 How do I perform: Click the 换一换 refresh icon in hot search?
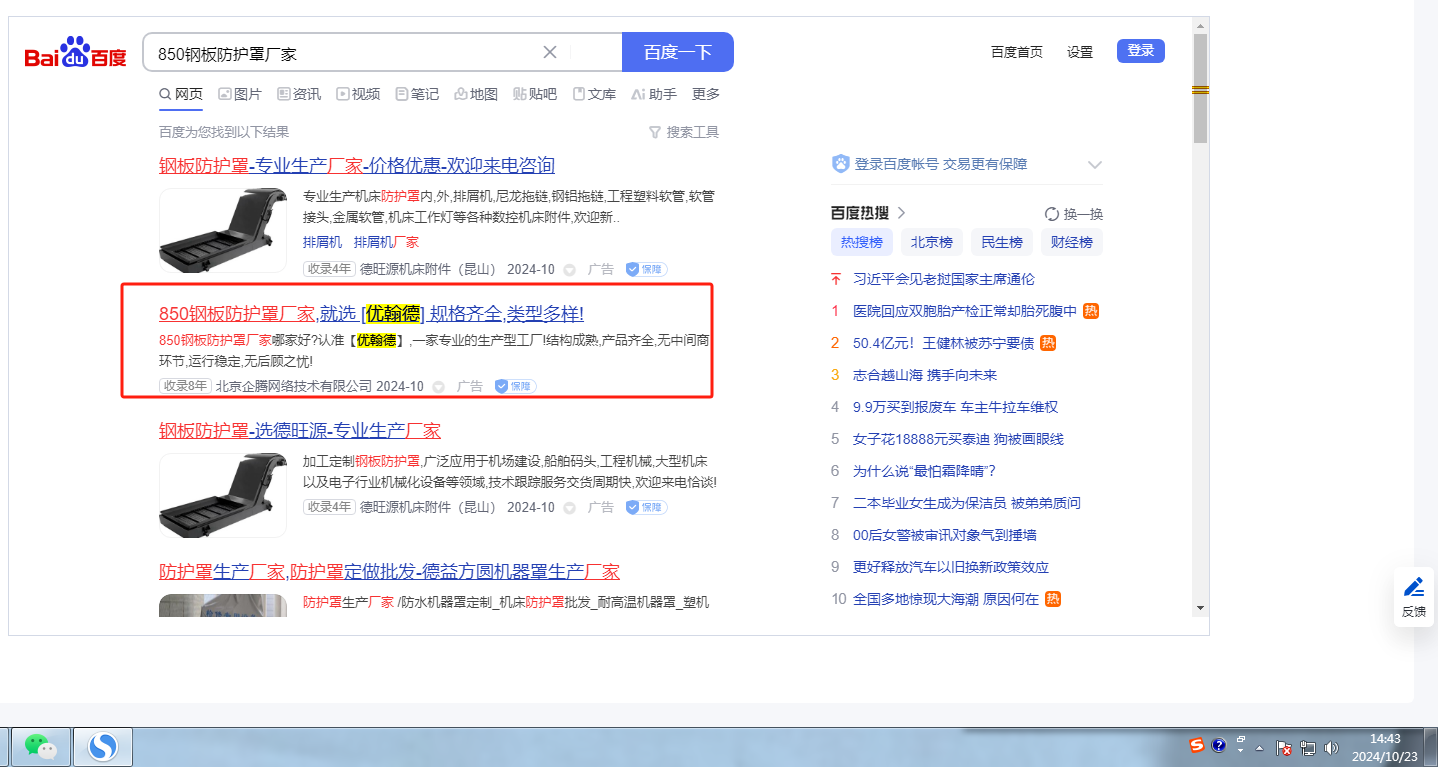(1051, 214)
